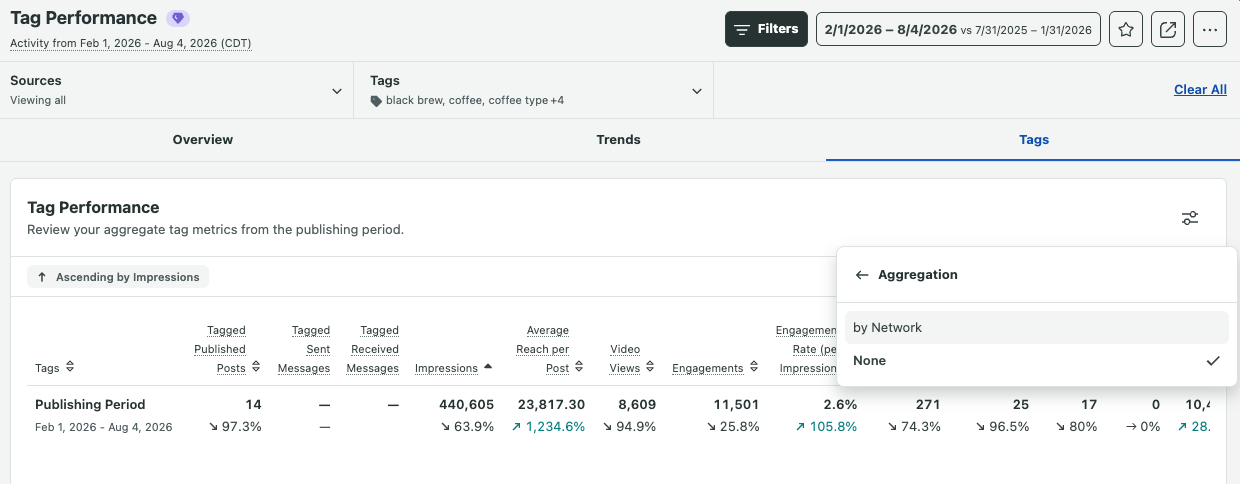Click the Clear All link
This screenshot has height=484, width=1240.
[1200, 90]
